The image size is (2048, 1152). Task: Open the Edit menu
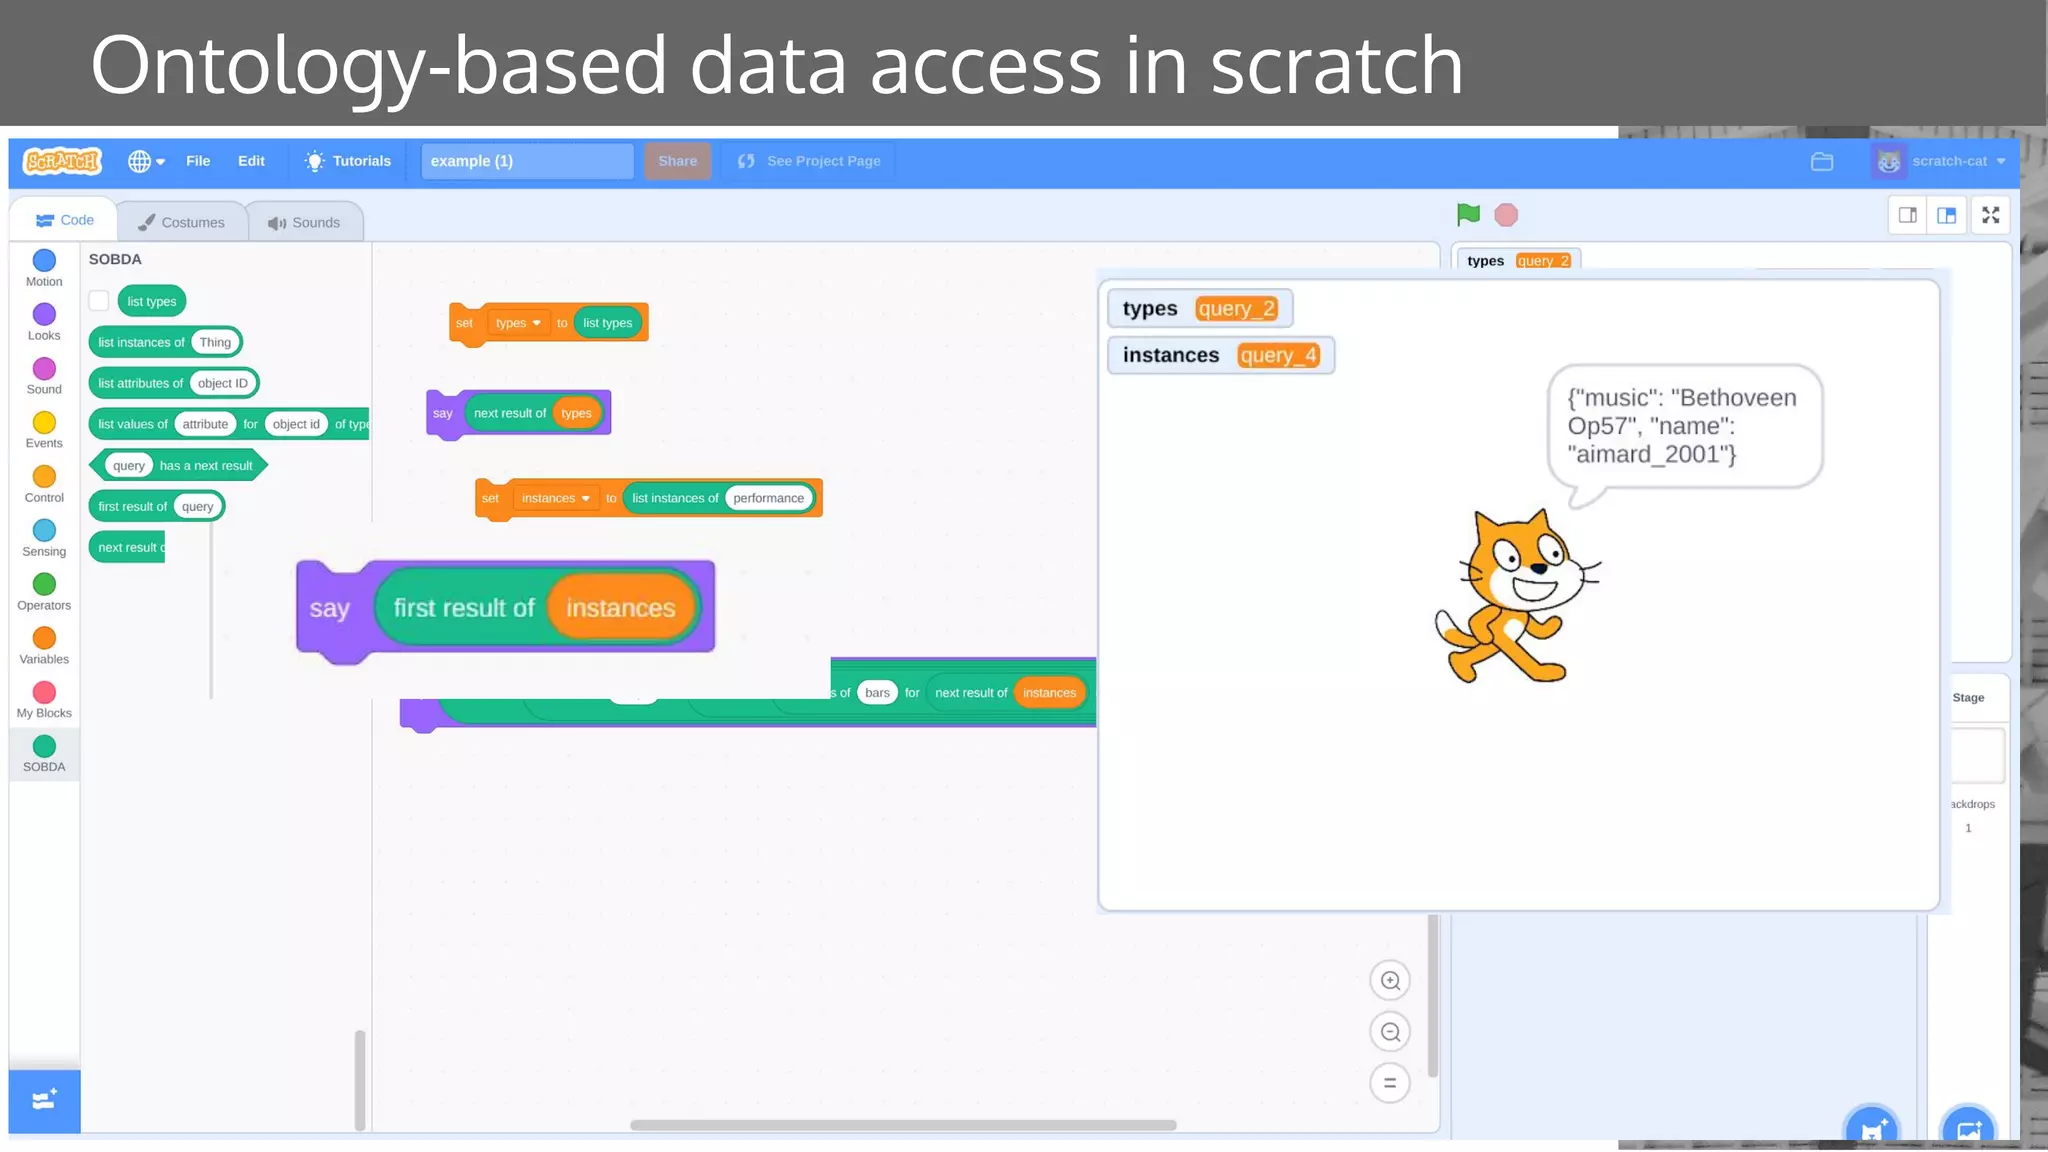click(x=251, y=161)
